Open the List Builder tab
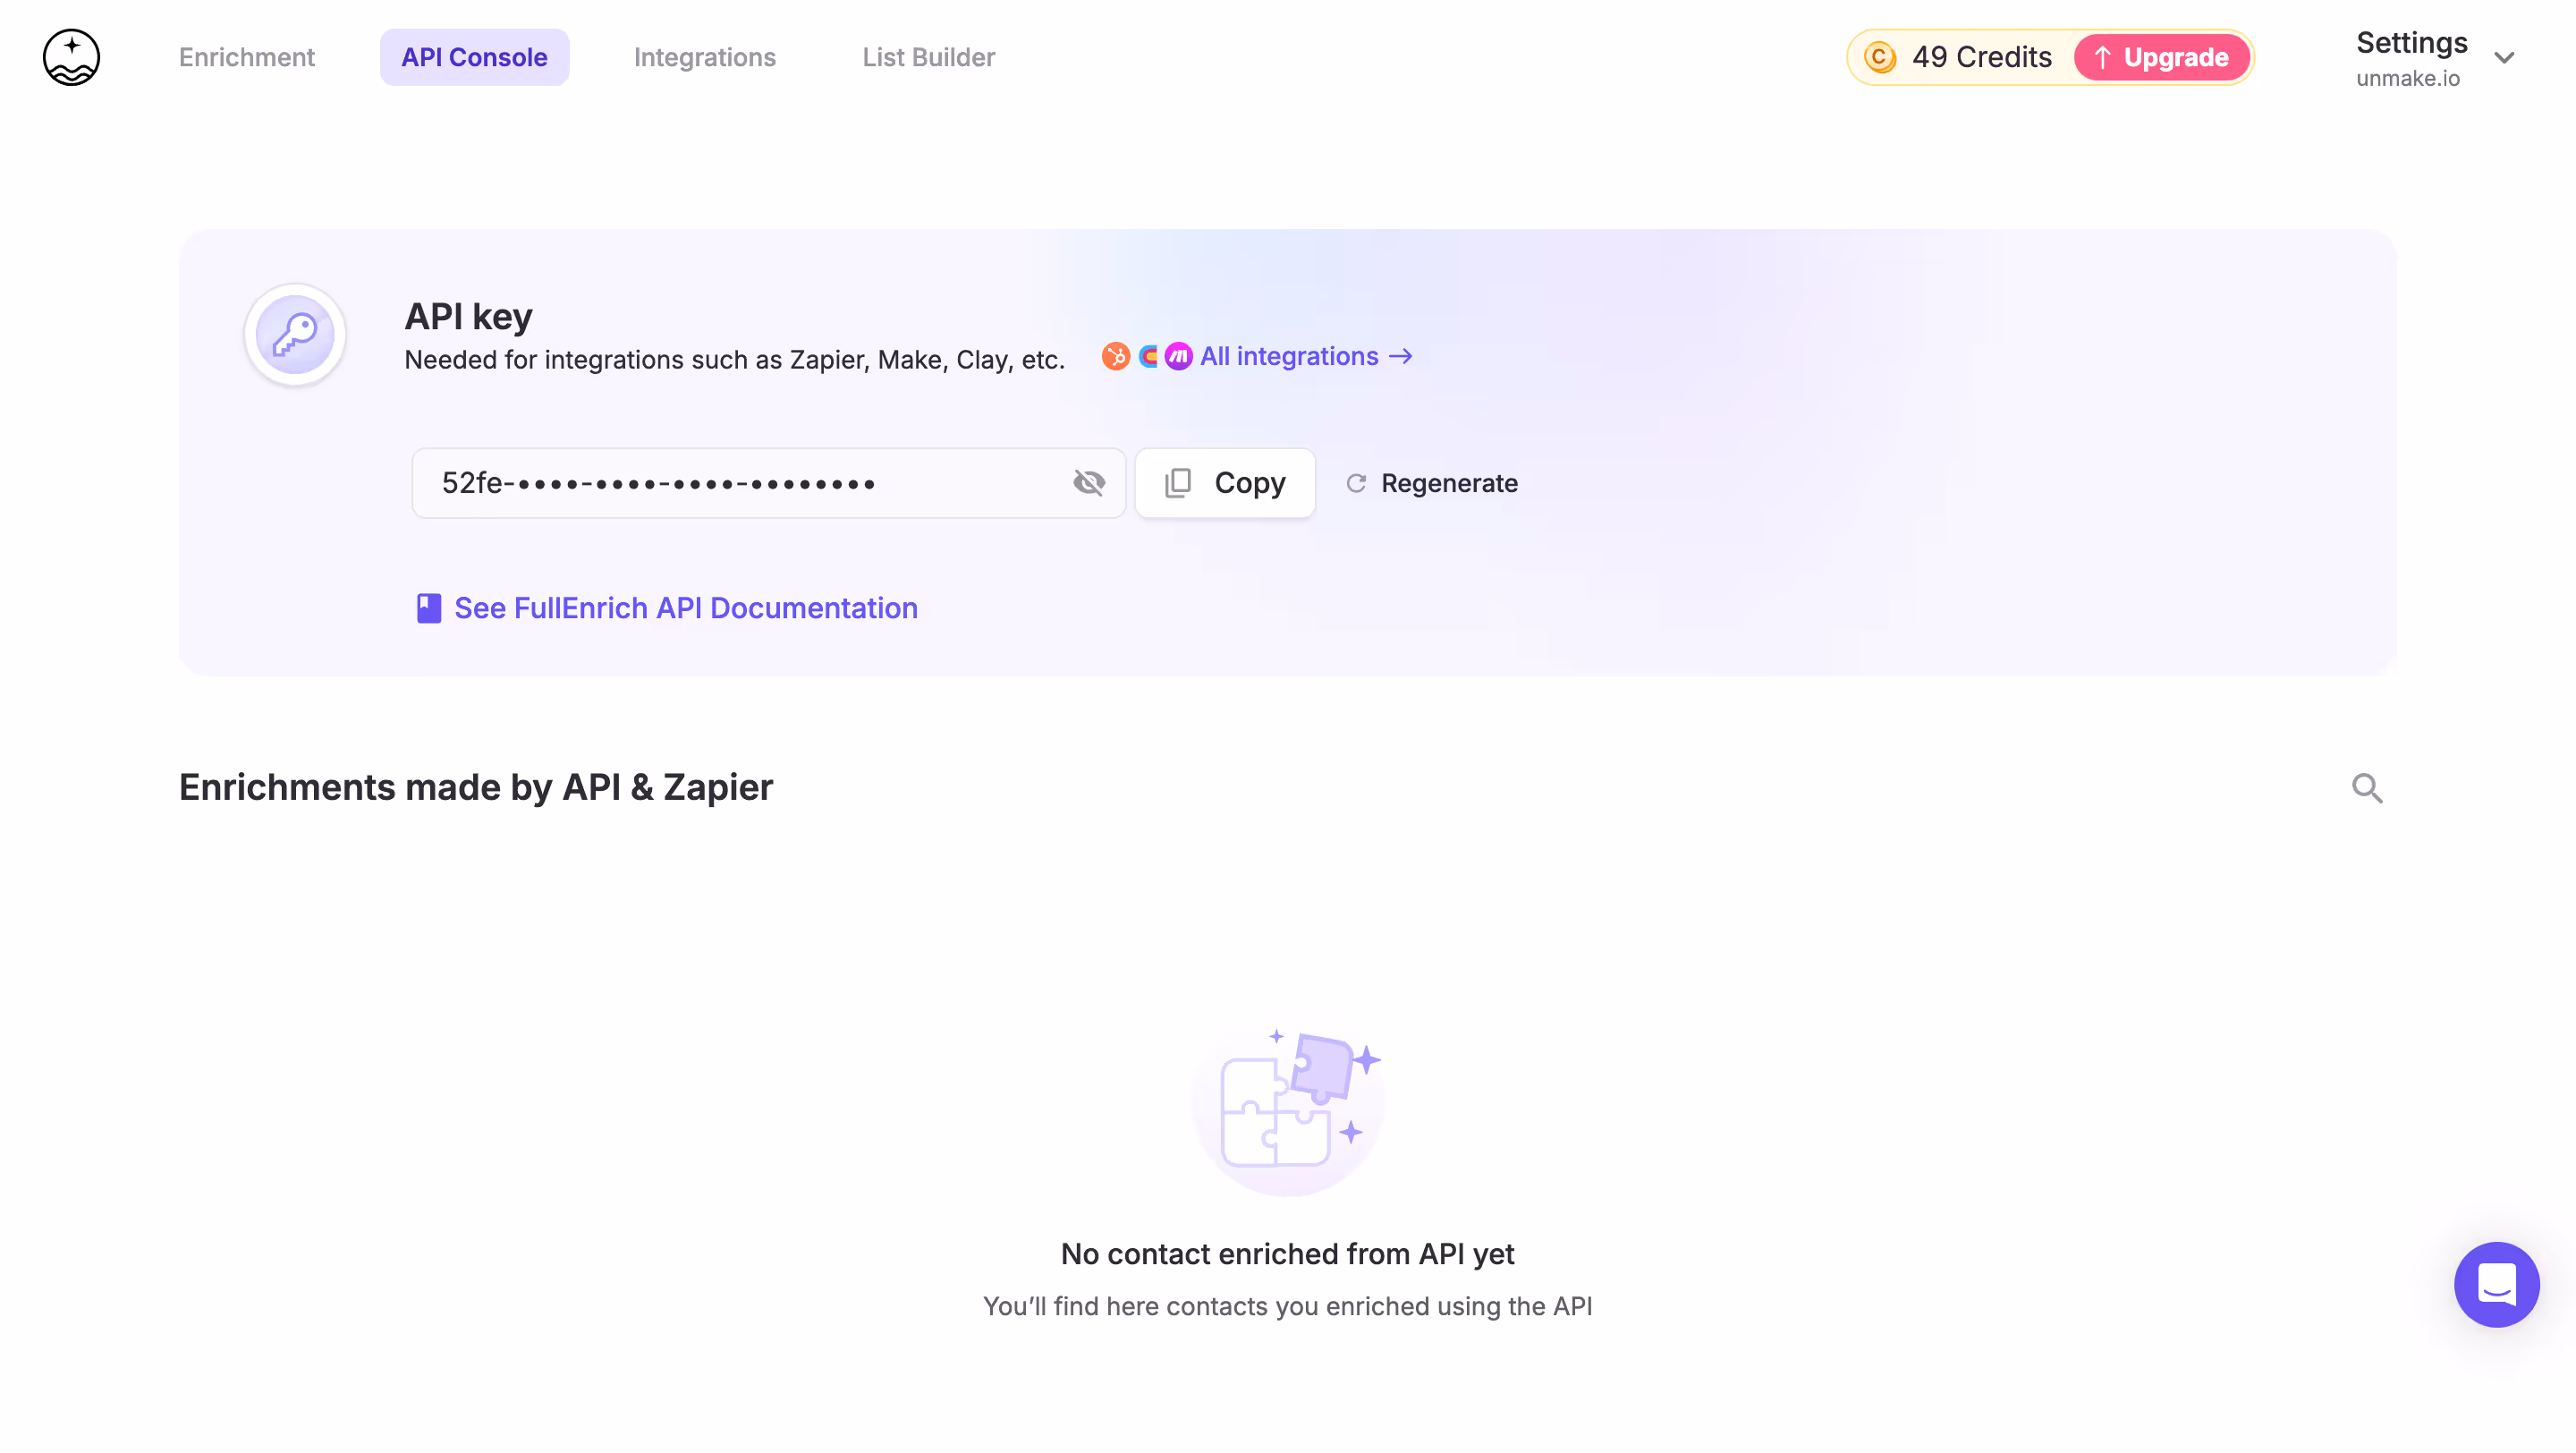2576x1453 pixels. coord(928,57)
